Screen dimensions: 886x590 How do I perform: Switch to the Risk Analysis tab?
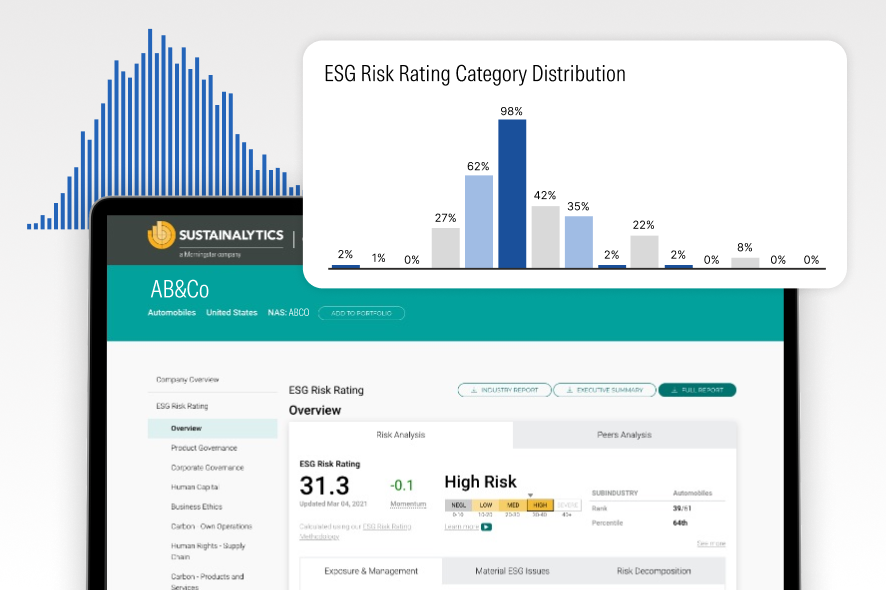click(x=401, y=435)
